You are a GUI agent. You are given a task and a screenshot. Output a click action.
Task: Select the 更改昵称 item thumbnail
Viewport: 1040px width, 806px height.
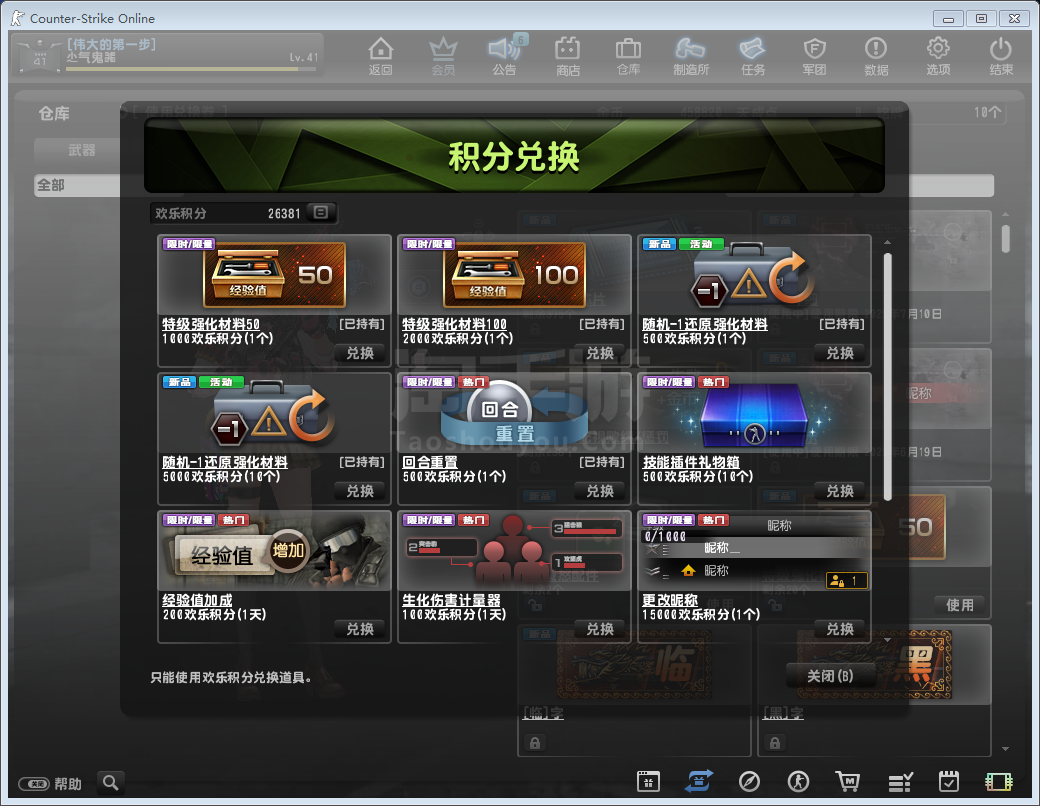[x=754, y=551]
